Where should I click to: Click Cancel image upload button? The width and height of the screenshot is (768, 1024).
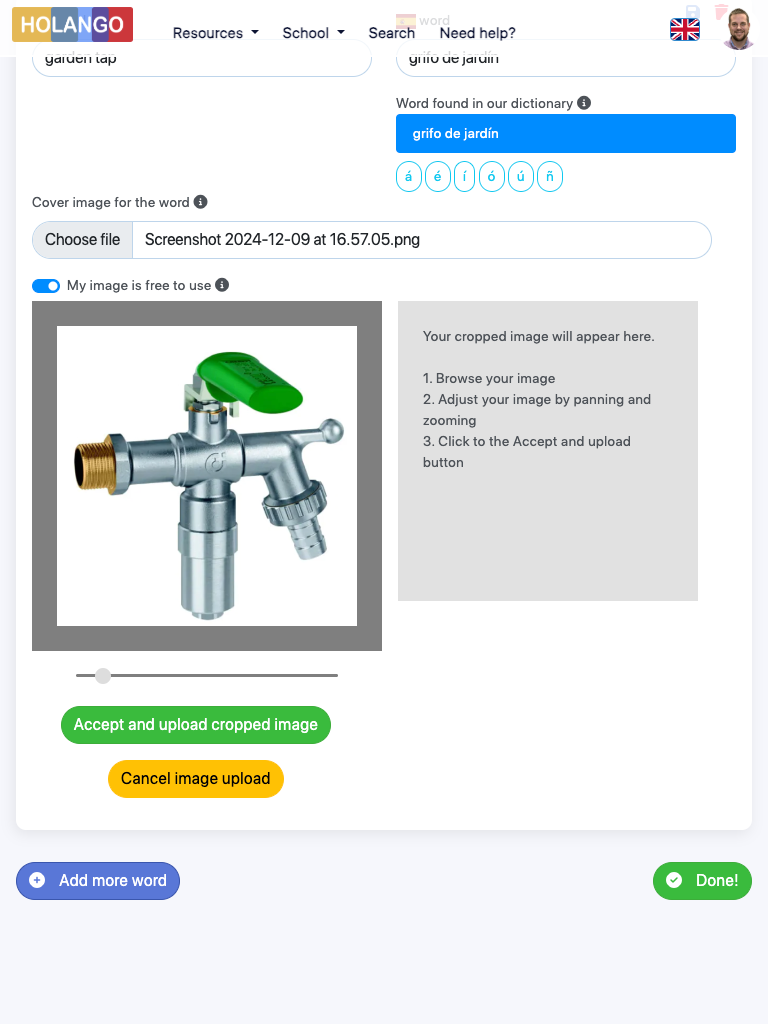196,779
